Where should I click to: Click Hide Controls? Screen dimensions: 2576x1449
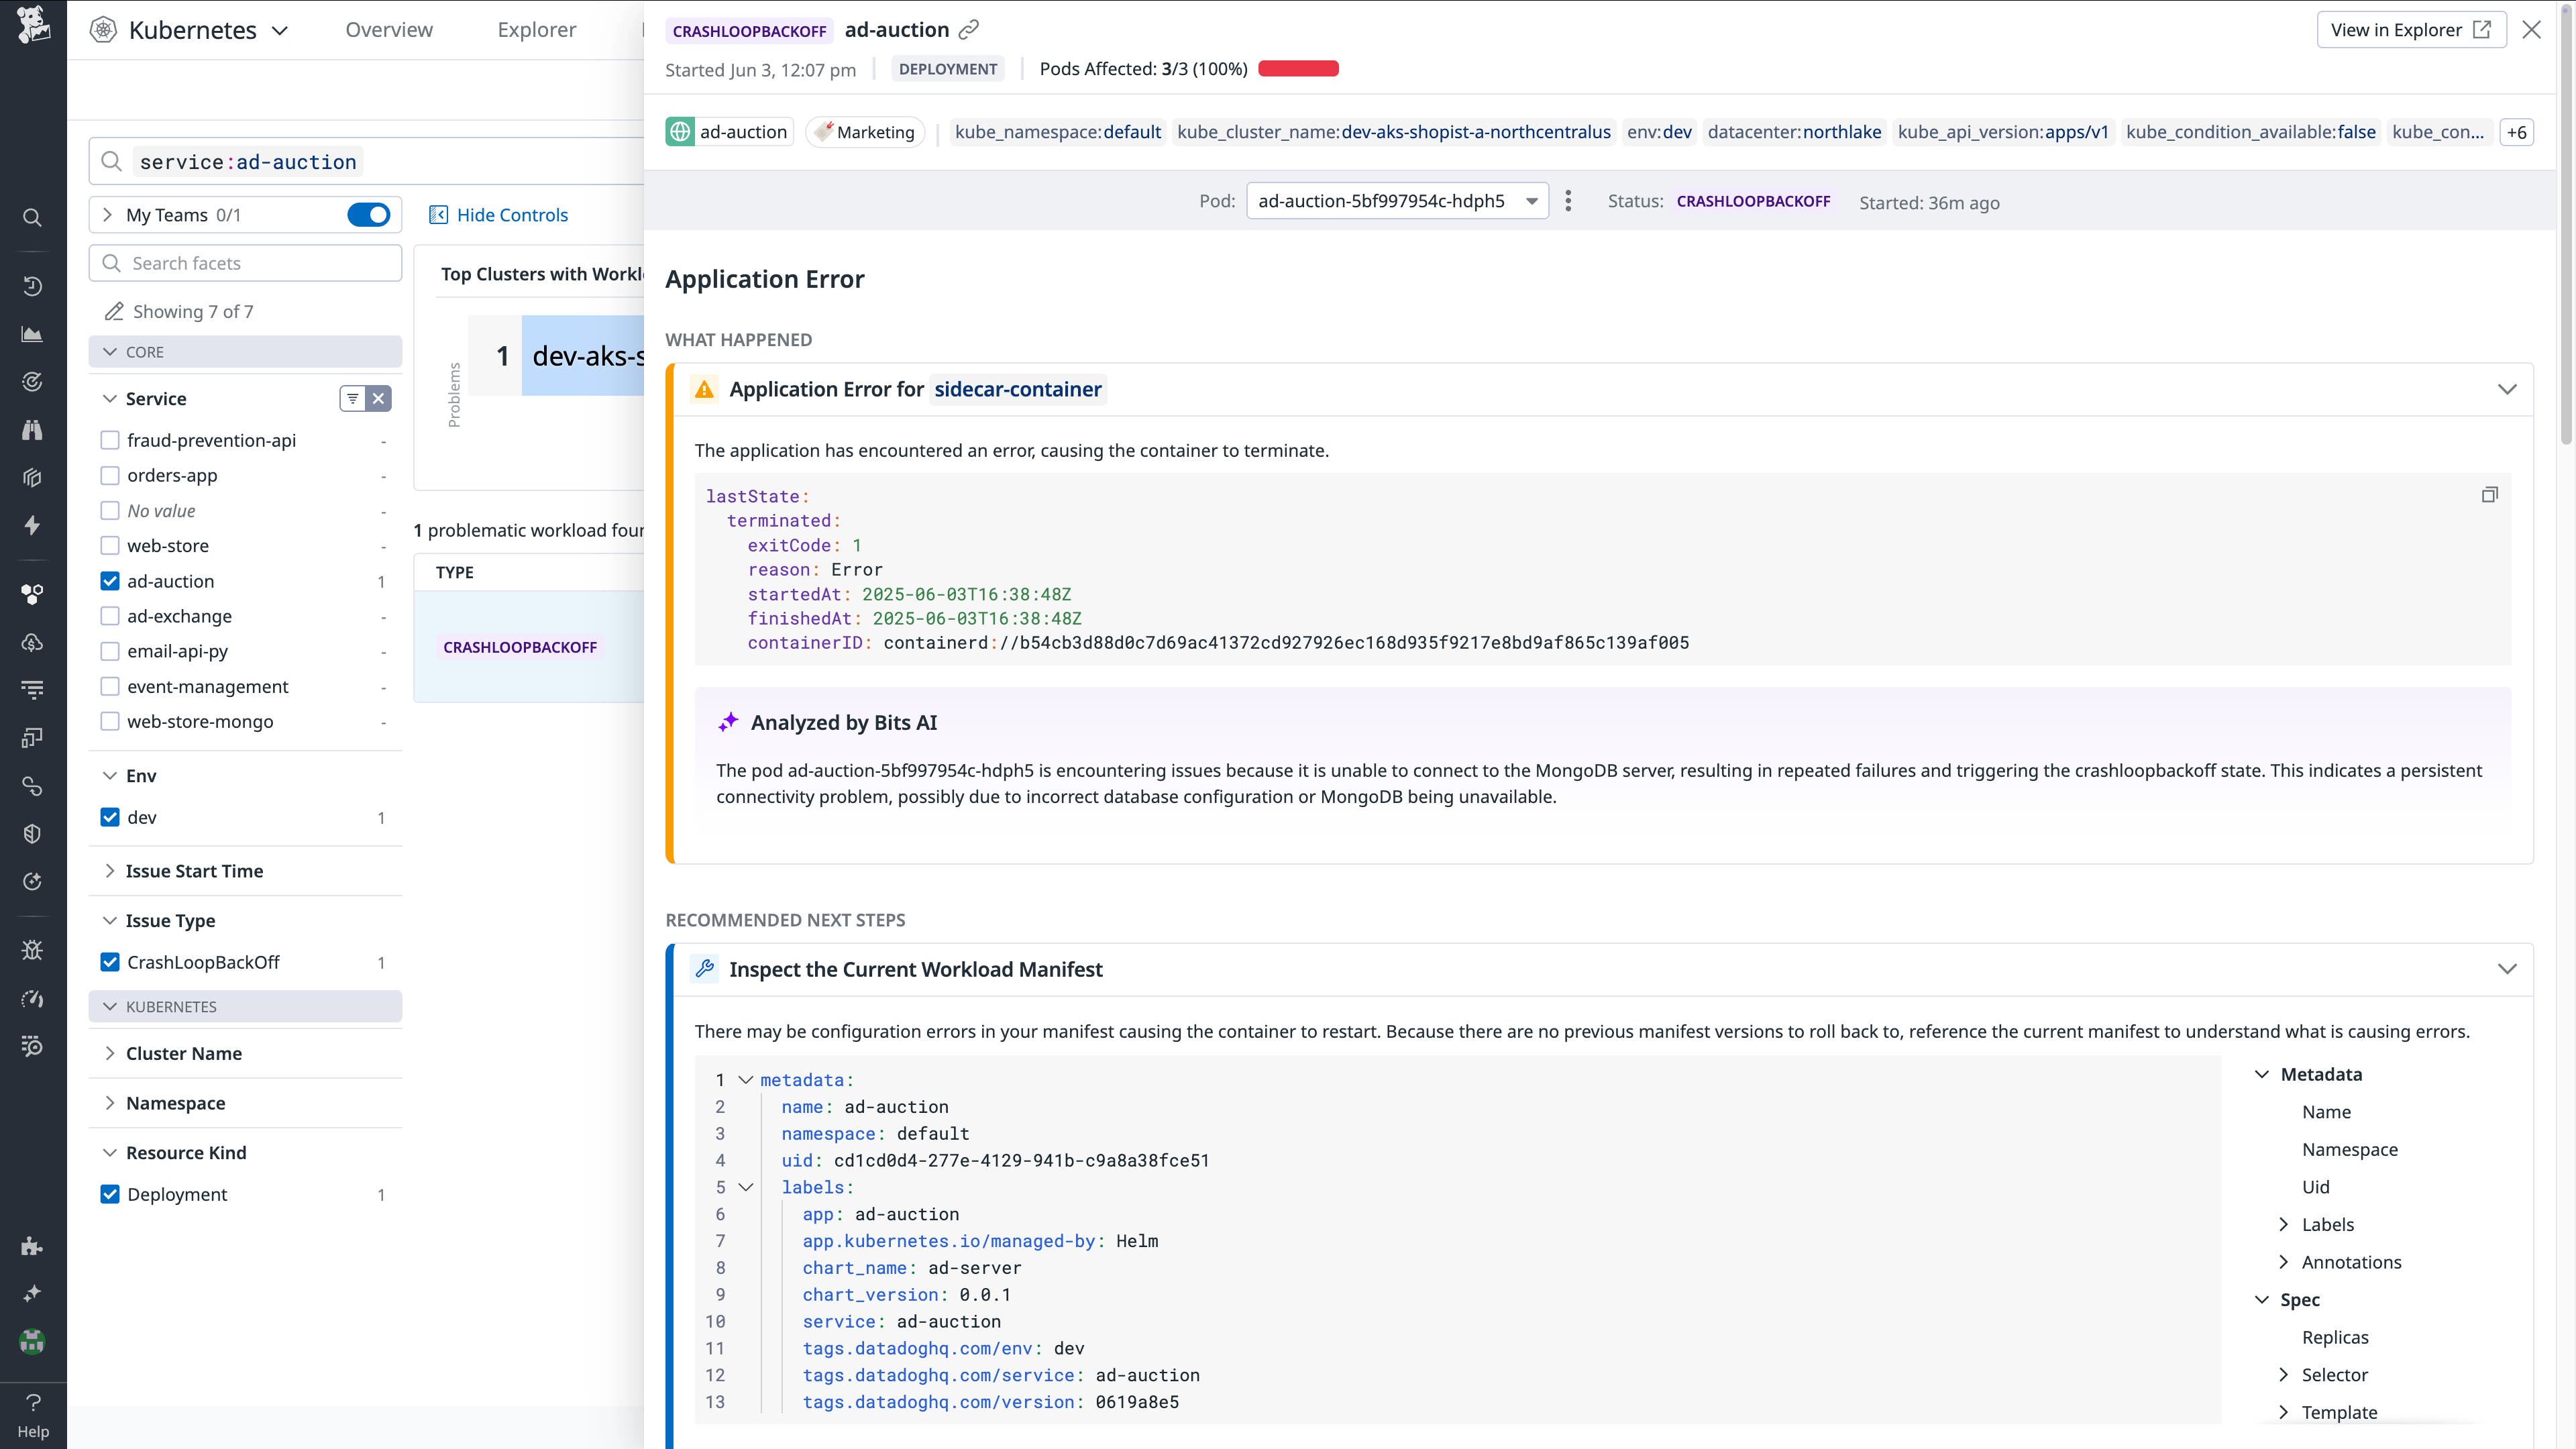click(x=498, y=214)
